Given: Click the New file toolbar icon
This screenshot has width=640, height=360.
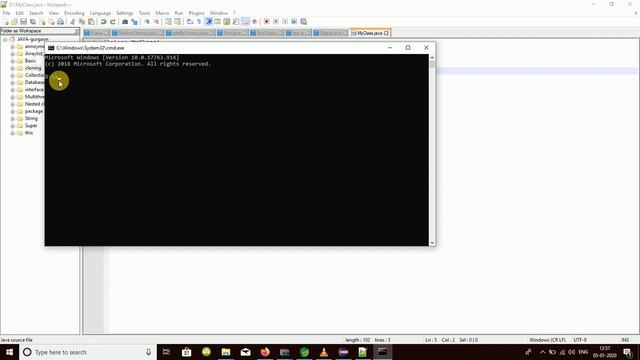Looking at the screenshot, I should (6, 22).
